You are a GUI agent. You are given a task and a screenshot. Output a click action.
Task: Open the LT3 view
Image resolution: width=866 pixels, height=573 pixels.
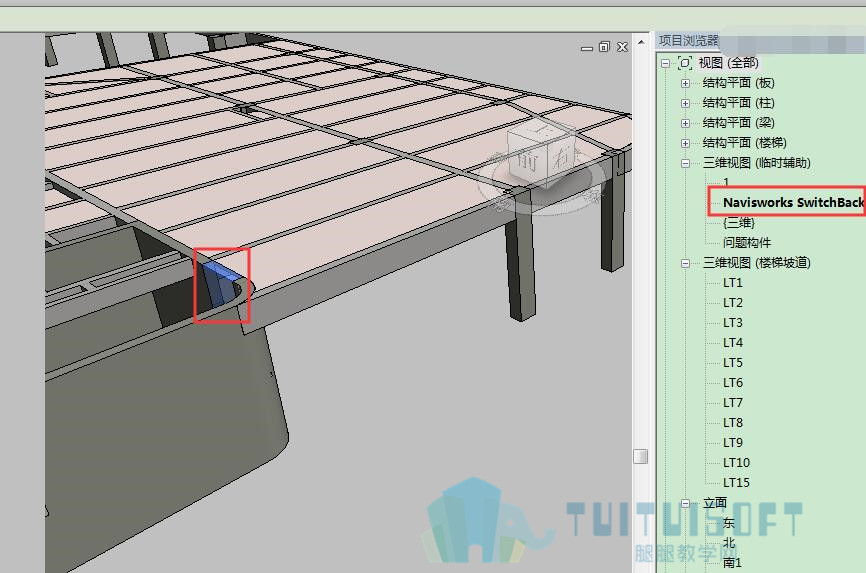(x=733, y=323)
